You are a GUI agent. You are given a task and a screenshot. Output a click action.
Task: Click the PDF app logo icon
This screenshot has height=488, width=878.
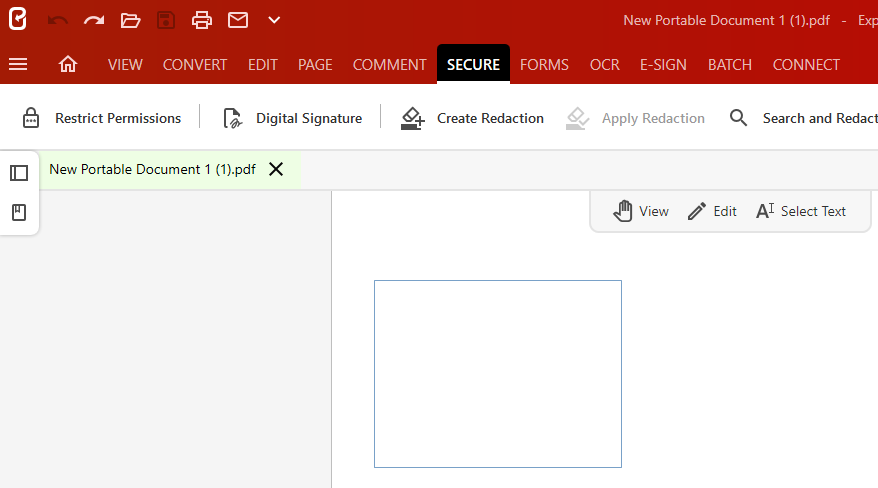pyautogui.click(x=17, y=20)
